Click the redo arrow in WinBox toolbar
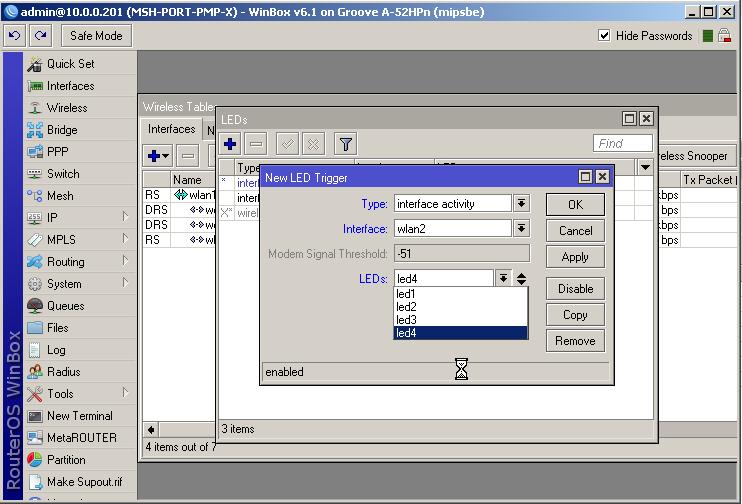This screenshot has width=742, height=504. (x=40, y=35)
